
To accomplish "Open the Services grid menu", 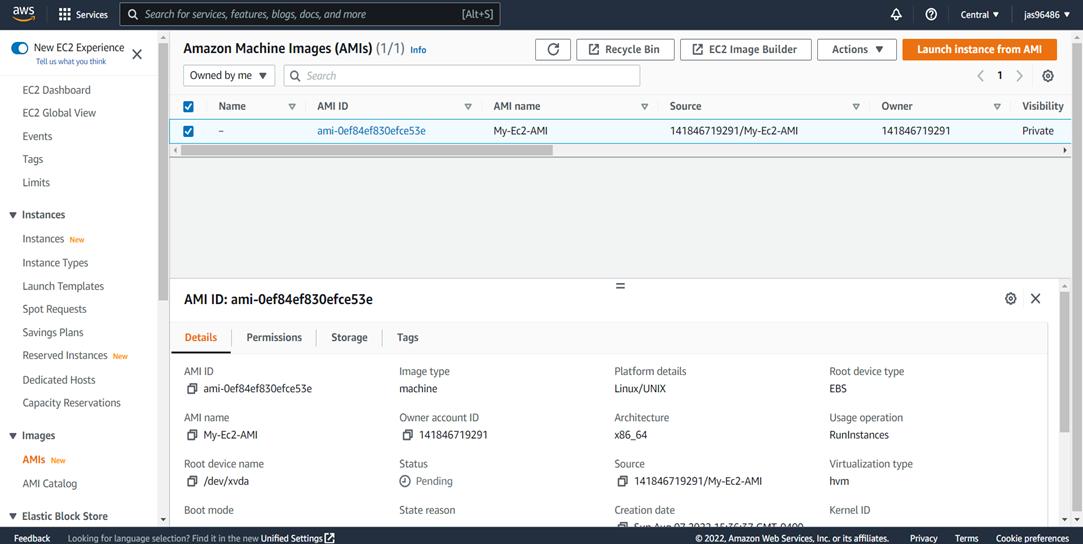I will (83, 14).
